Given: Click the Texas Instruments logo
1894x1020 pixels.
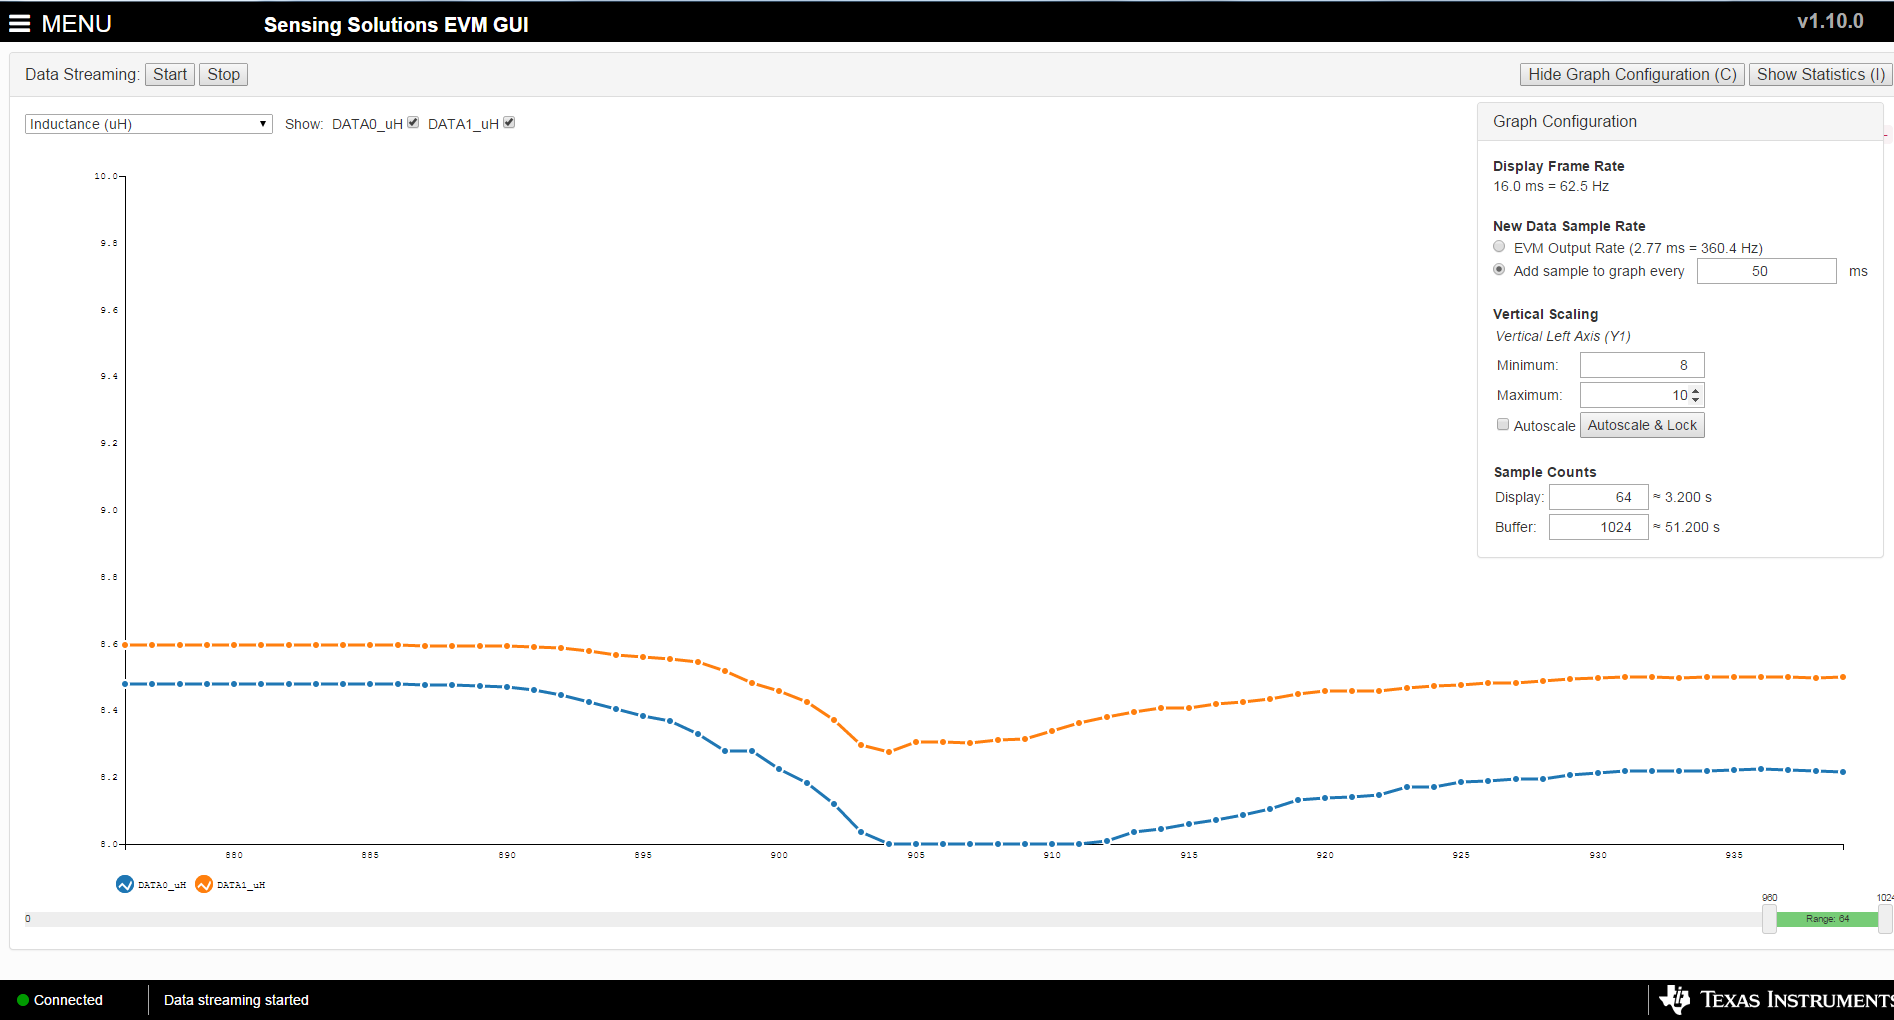Looking at the screenshot, I should (1776, 1000).
